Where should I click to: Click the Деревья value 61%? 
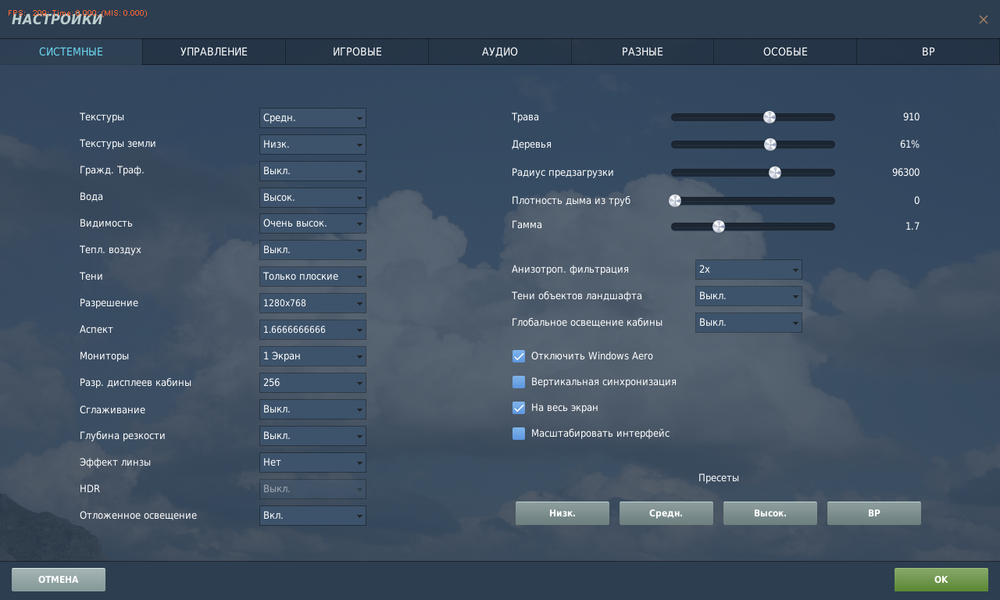[x=909, y=144]
